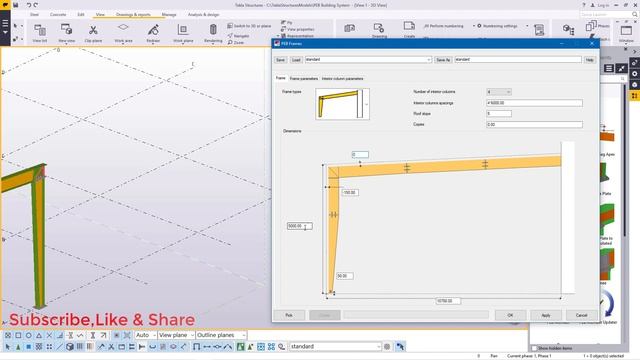The height and width of the screenshot is (360, 640).
Task: Click the Window icon in ribbon
Action: click(626, 31)
